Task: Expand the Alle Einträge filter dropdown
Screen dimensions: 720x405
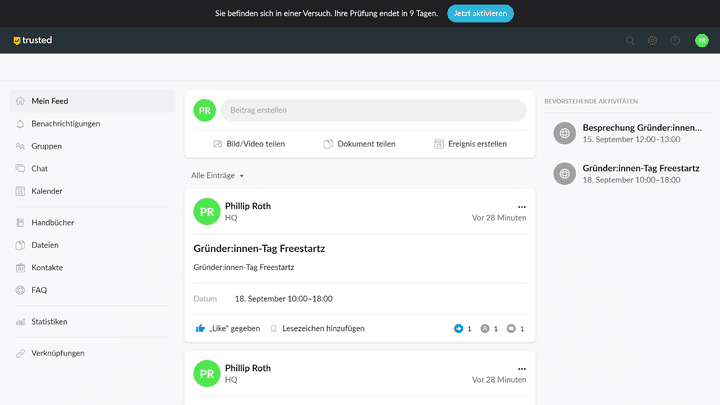Action: point(218,175)
